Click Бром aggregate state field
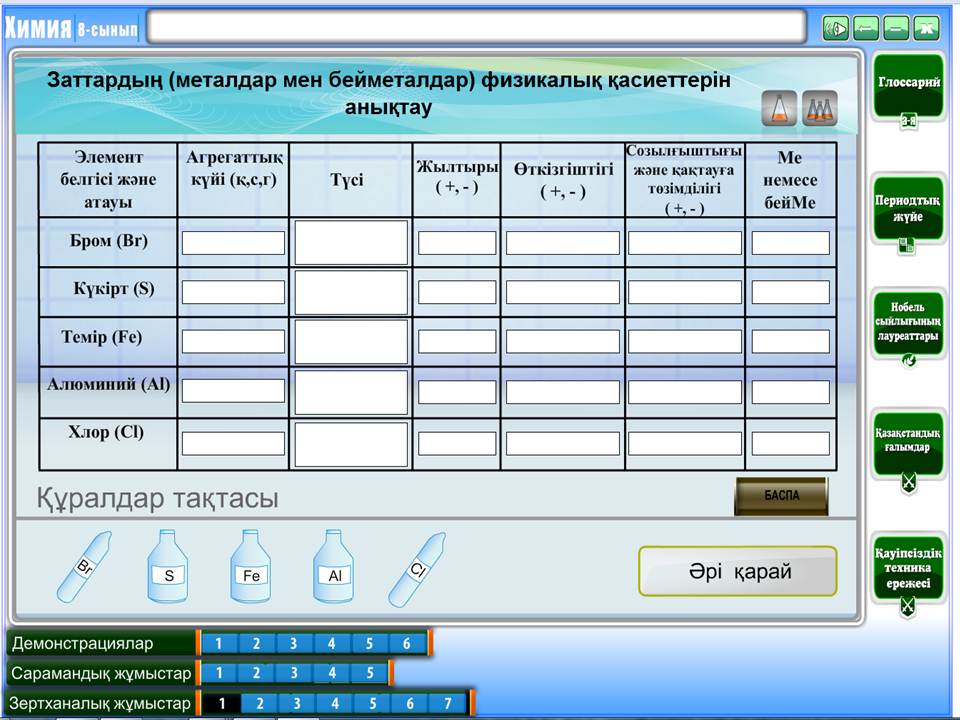 click(x=233, y=242)
